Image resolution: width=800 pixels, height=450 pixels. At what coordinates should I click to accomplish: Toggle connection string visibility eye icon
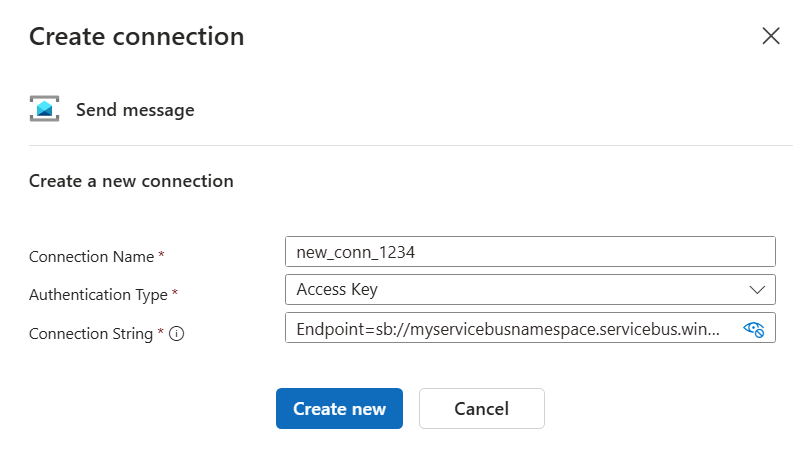[x=754, y=329]
